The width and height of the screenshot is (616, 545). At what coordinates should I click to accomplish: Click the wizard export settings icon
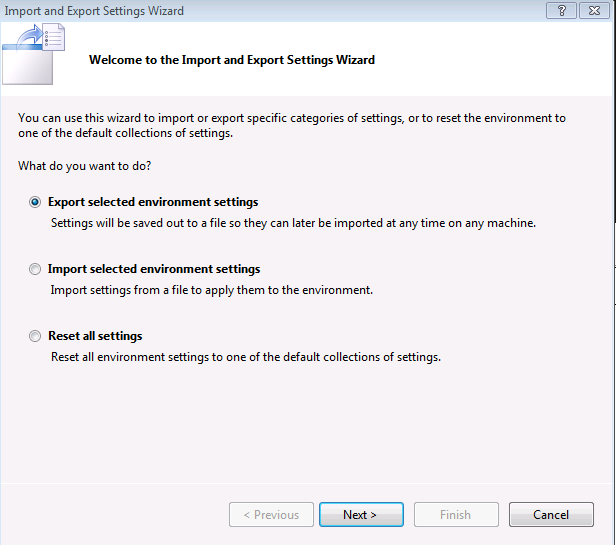tap(33, 54)
